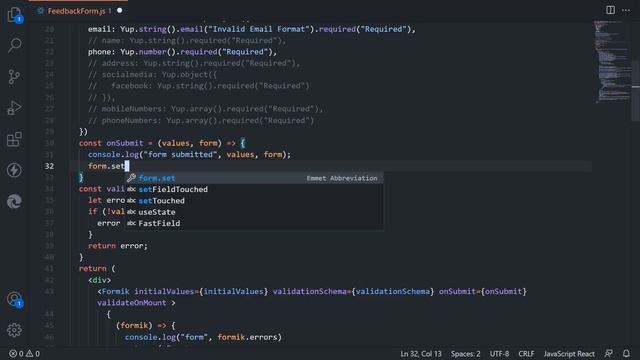Click the React file icon on FeedbackForm.js tab
640x360 pixels.
tap(40, 11)
